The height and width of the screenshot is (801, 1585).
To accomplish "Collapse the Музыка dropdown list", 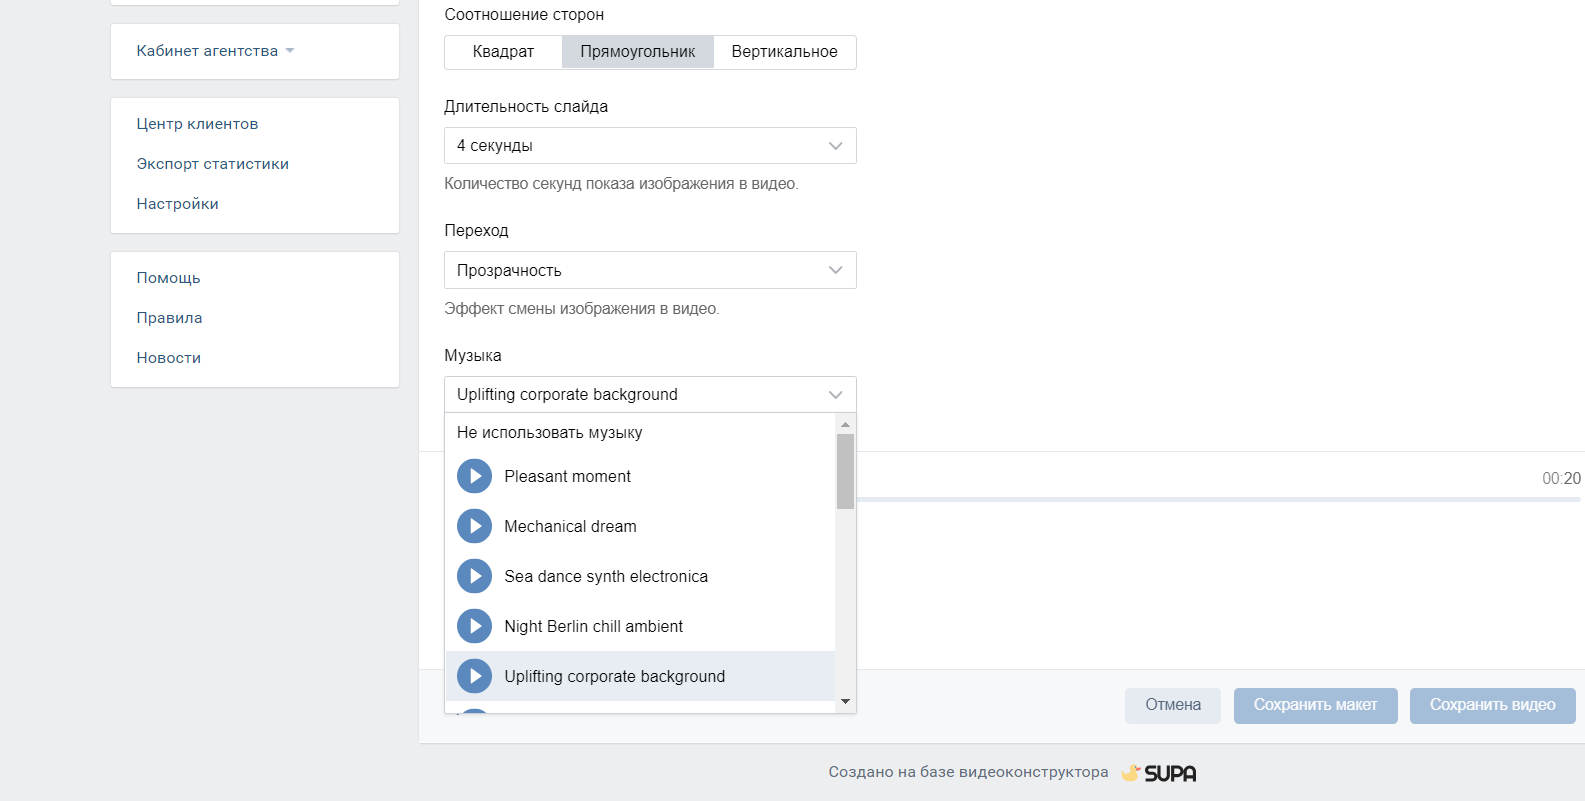I will 650,395.
